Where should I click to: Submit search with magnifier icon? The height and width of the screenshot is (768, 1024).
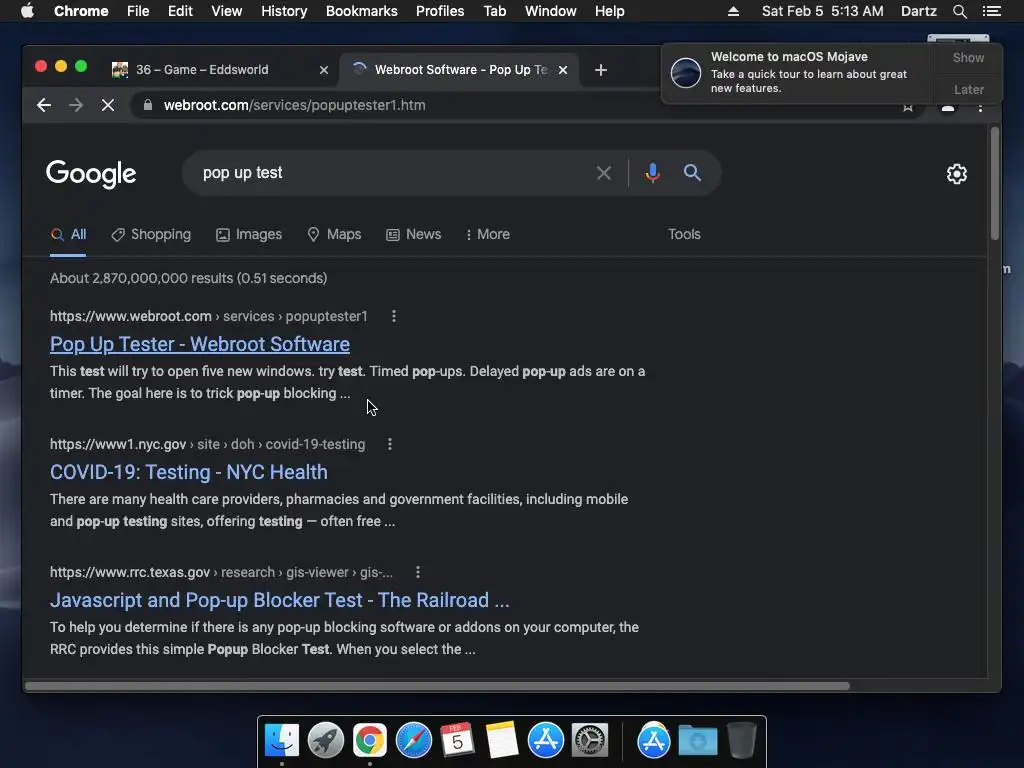(x=692, y=172)
